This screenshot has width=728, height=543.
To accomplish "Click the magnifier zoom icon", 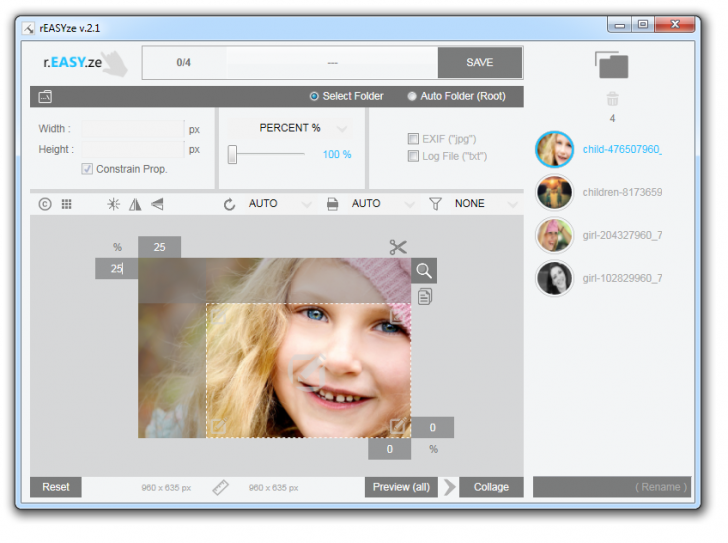I will click(424, 271).
